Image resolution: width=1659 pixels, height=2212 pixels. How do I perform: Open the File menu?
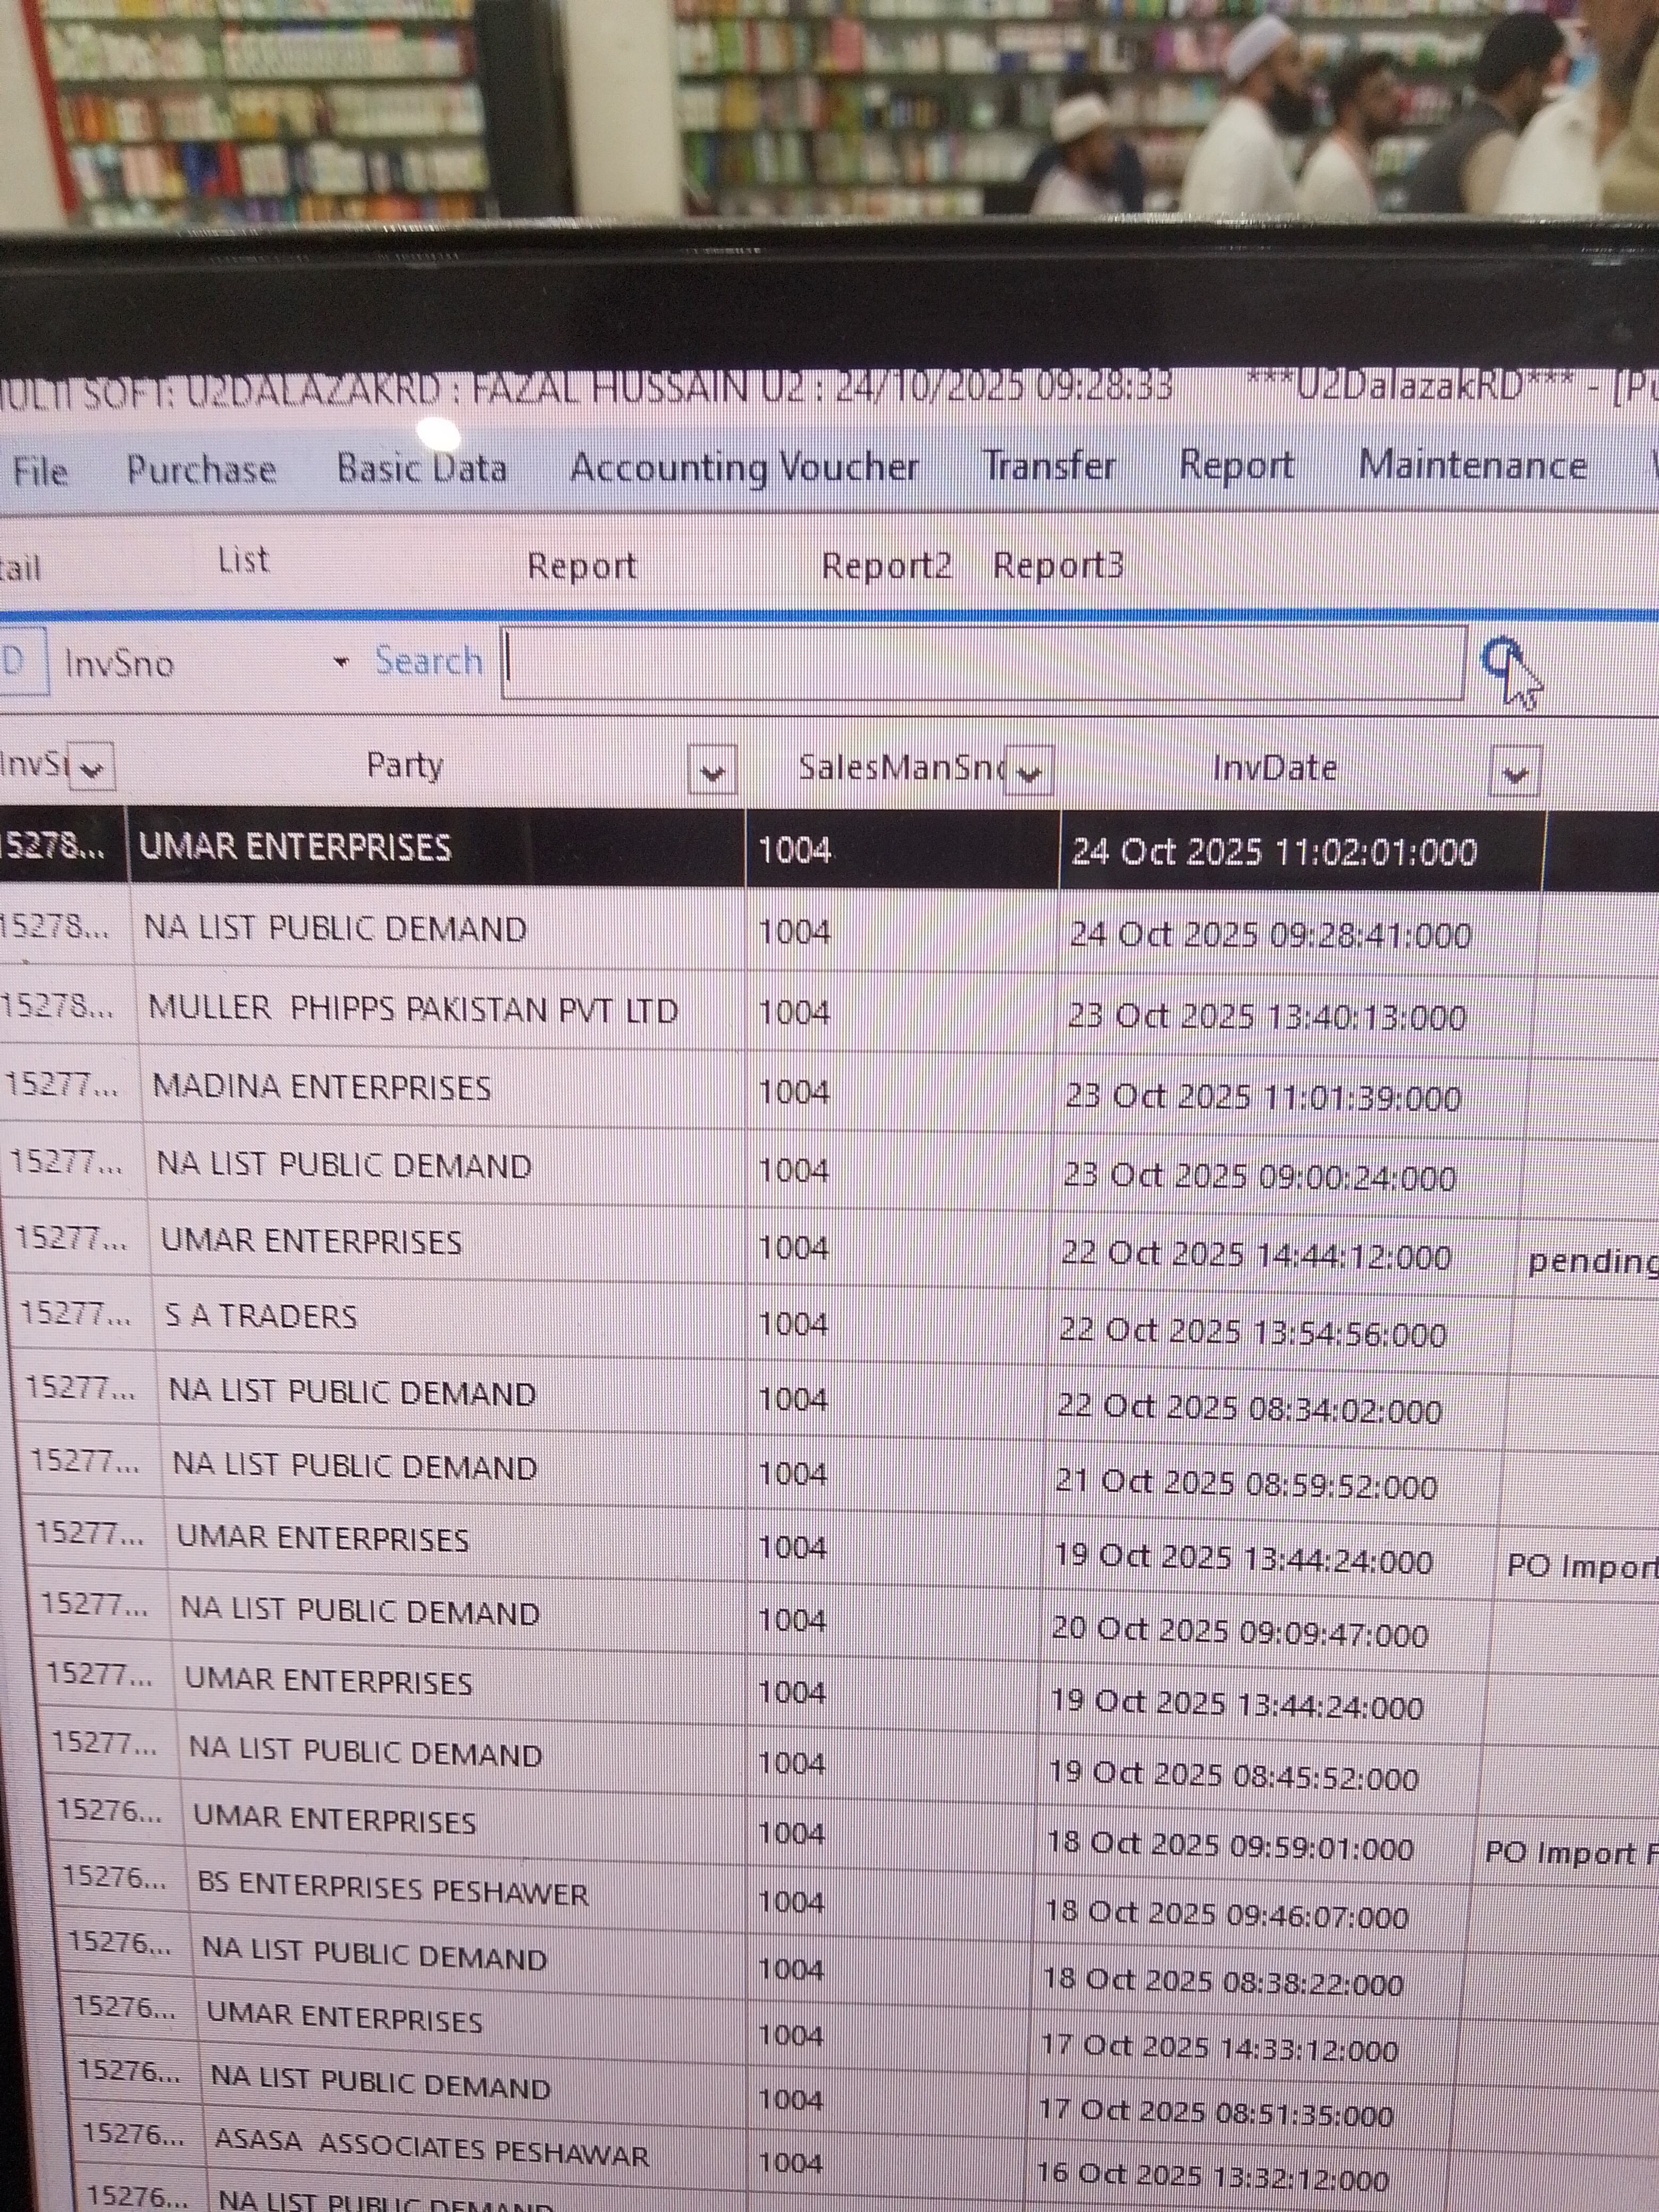(40, 470)
